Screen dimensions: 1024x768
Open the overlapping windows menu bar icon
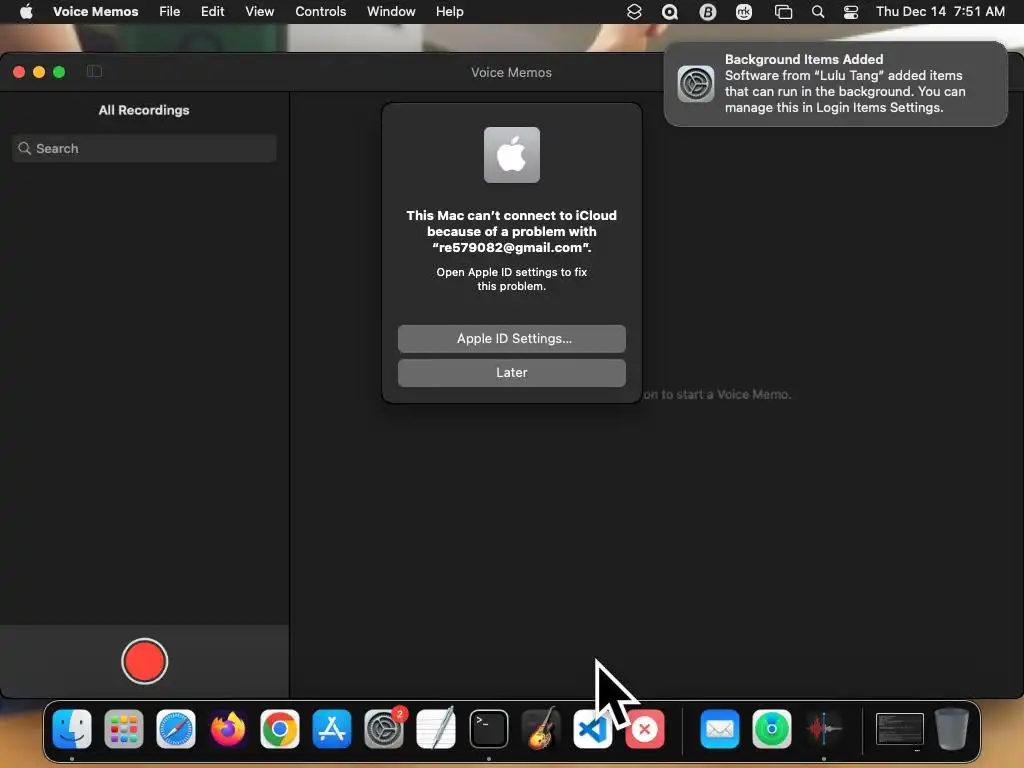782,12
